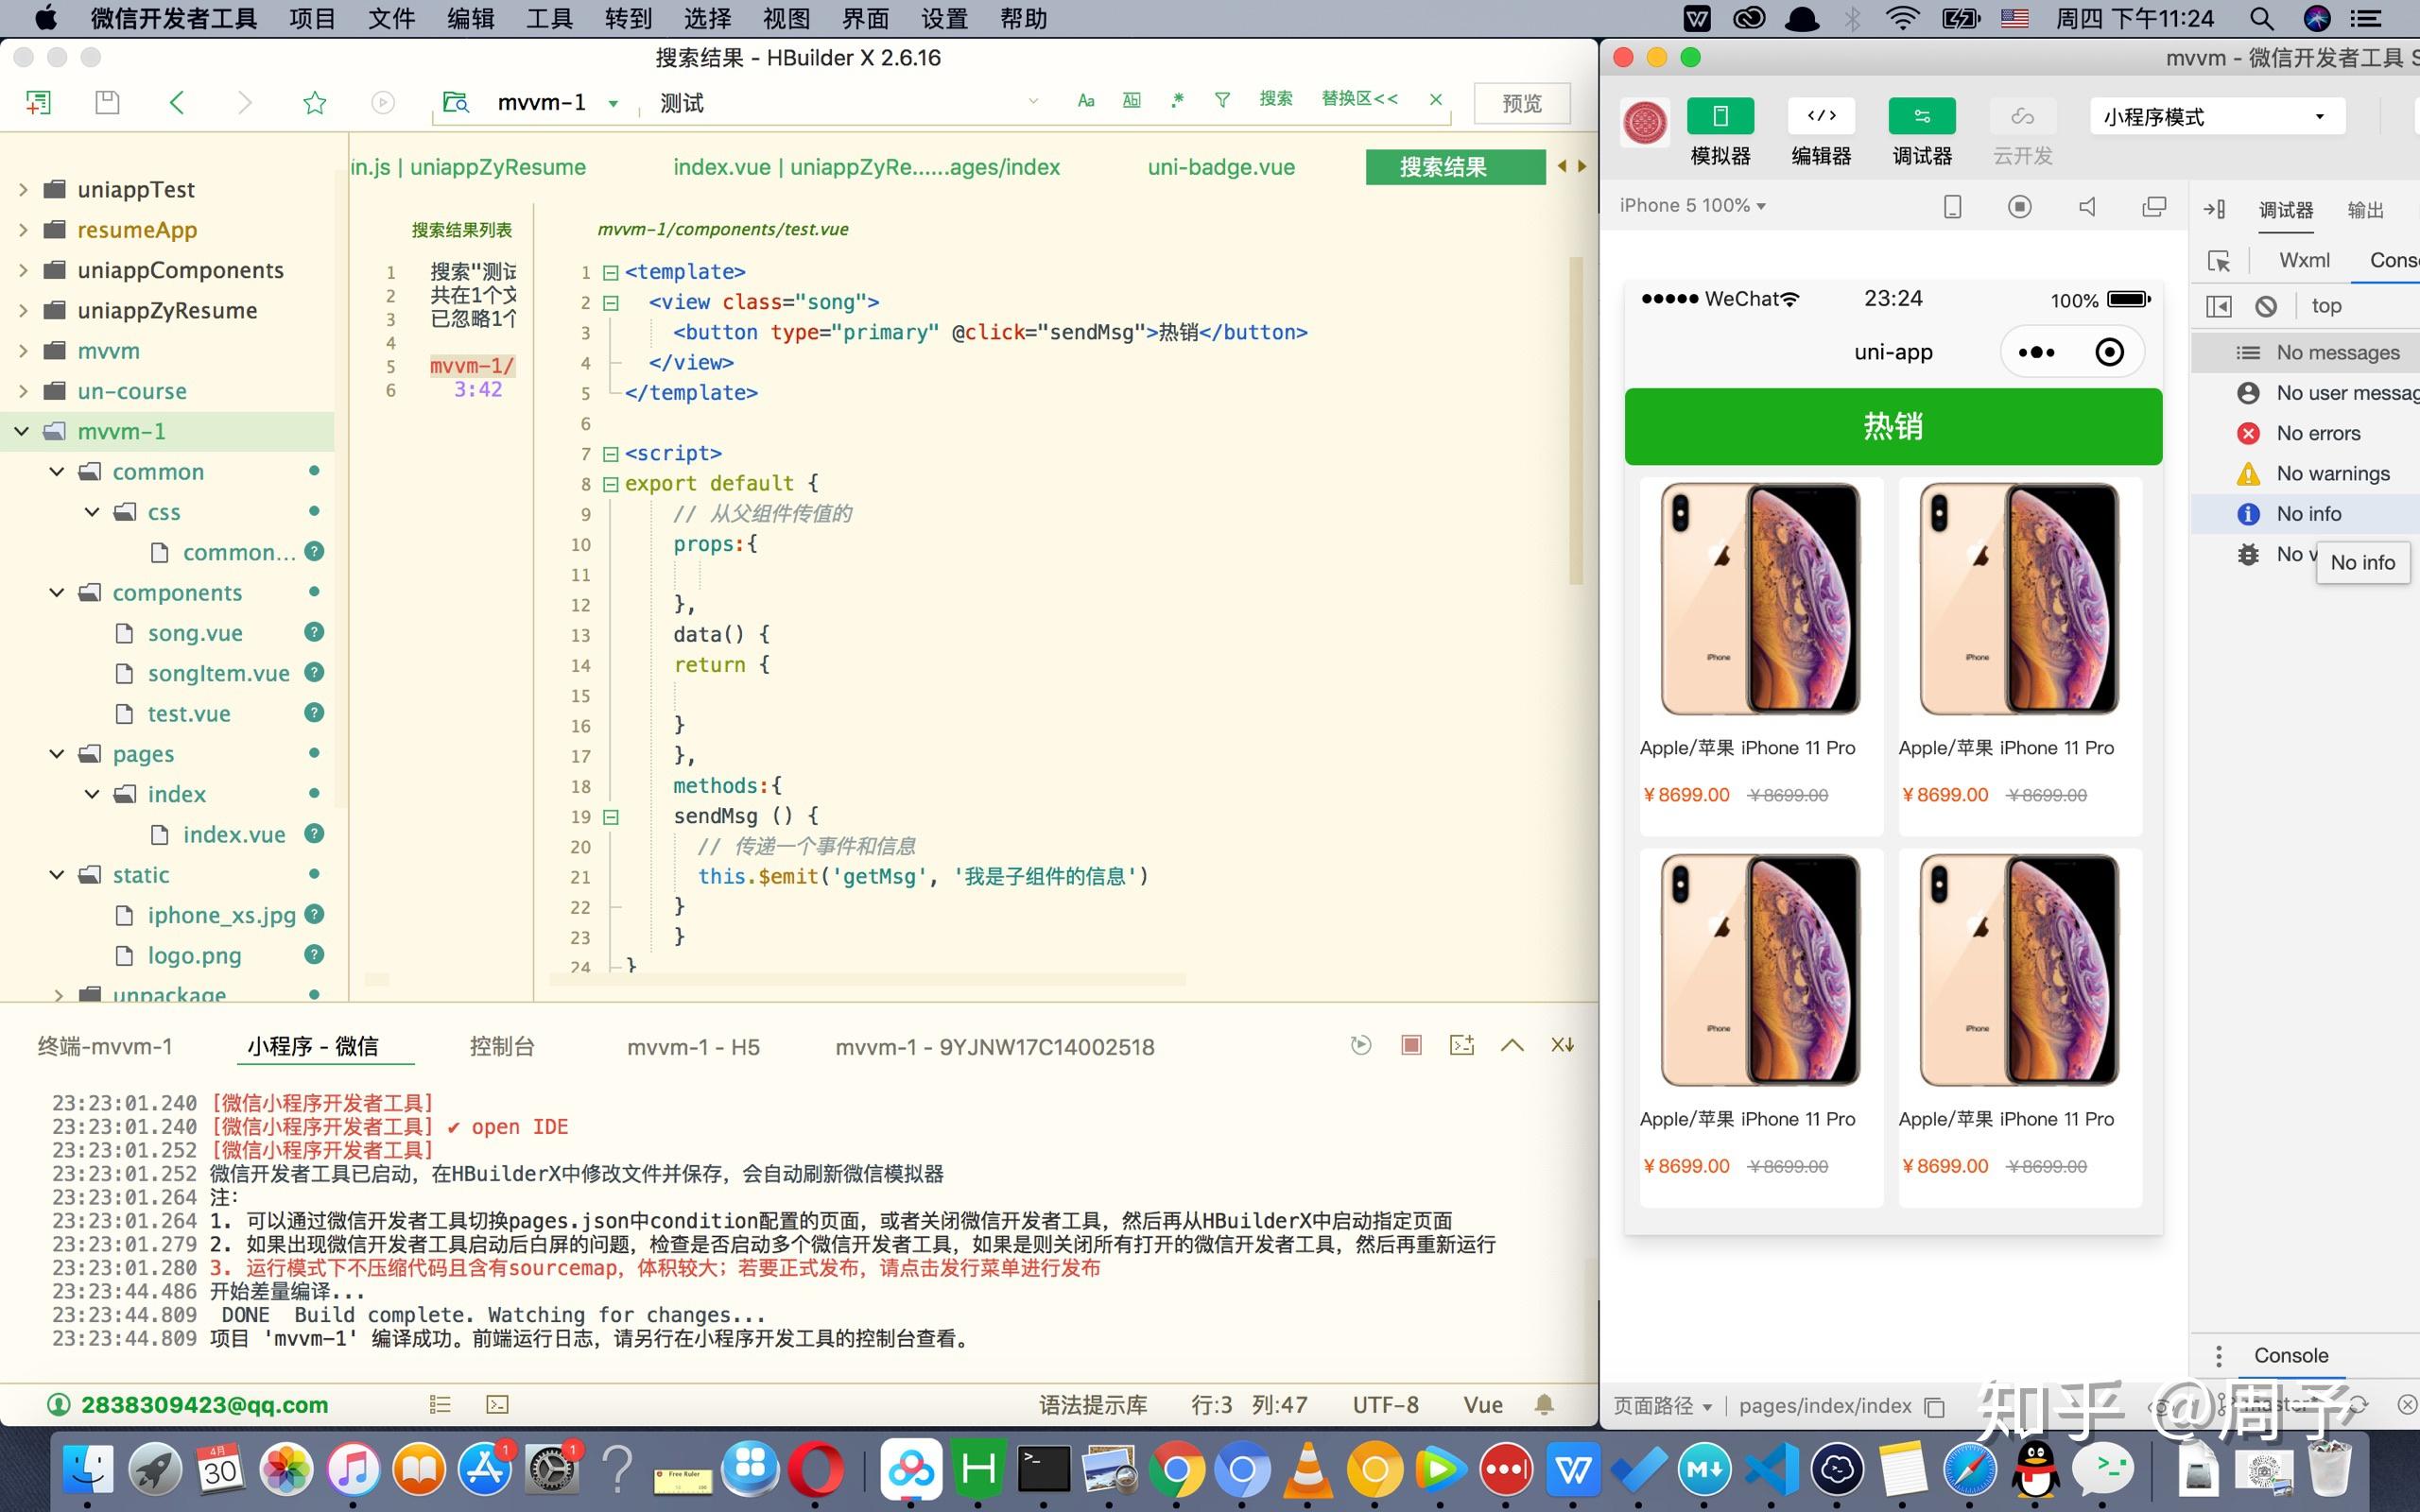Expand the uniappZyResume project folder
Image resolution: width=2420 pixels, height=1512 pixels.
(x=23, y=310)
